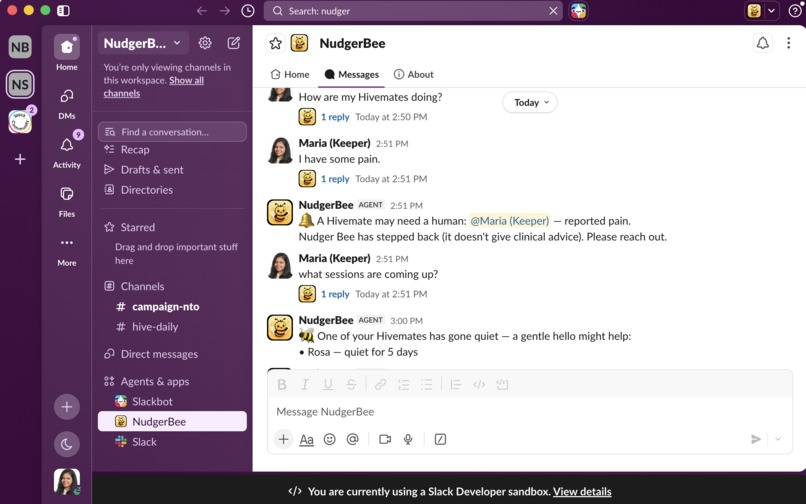Screen dimensions: 806x504
Task: Toggle italic formatting
Action: [x=305, y=385]
